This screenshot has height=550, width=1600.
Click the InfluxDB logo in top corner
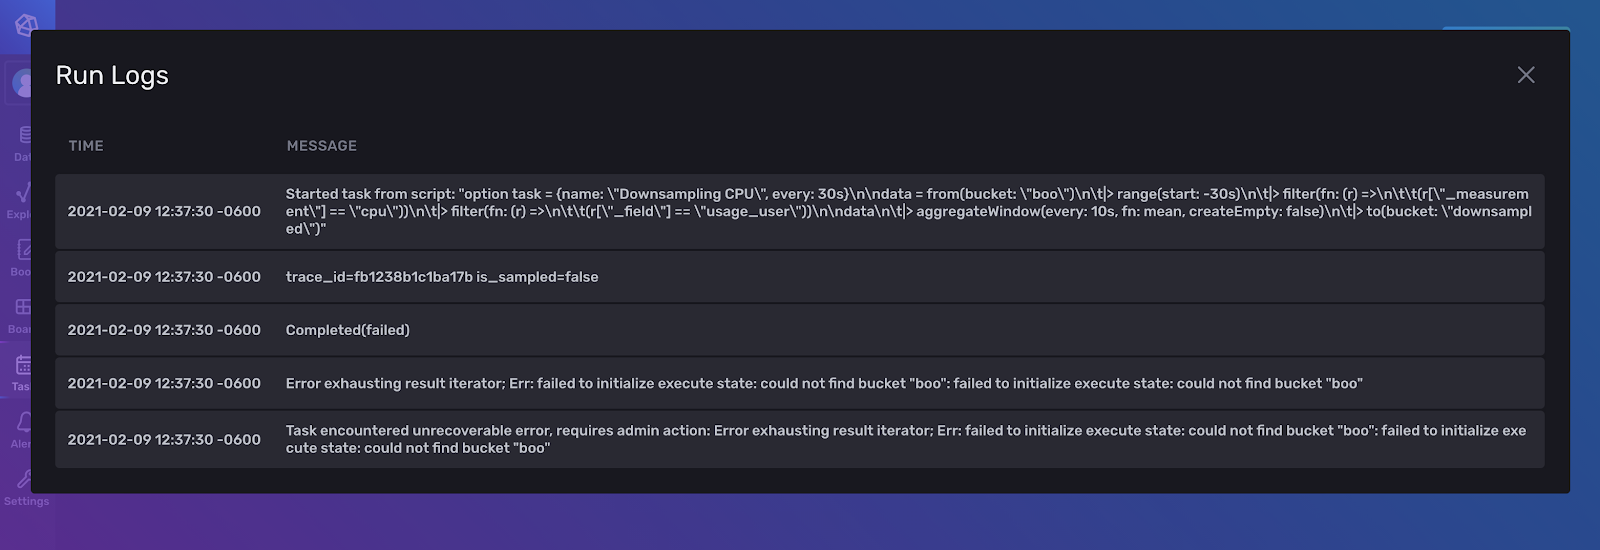26,25
